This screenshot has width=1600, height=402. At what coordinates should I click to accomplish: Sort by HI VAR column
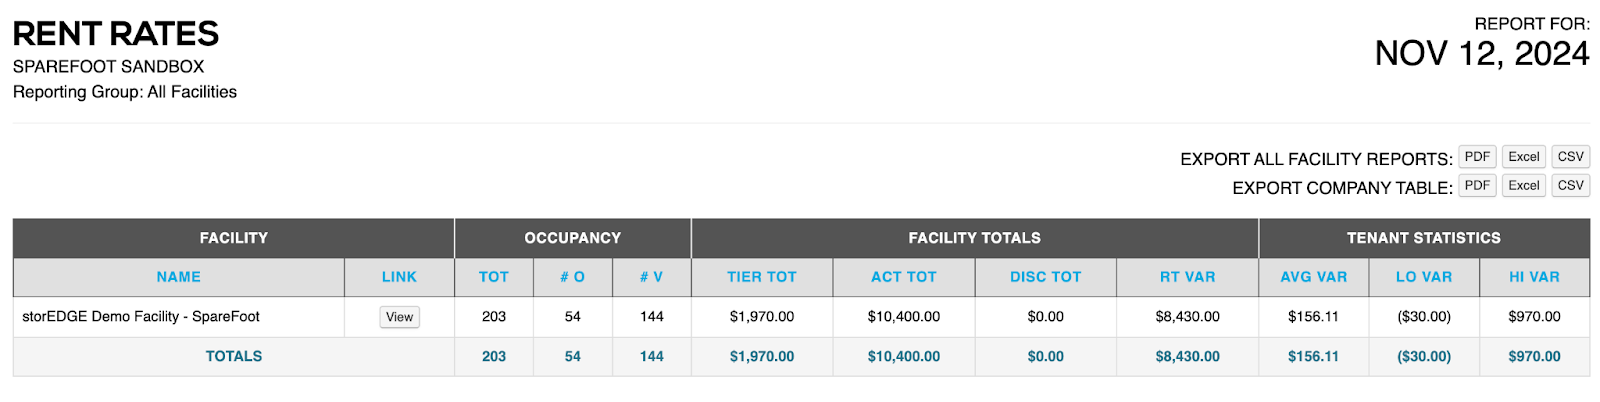pyautogui.click(x=1535, y=277)
